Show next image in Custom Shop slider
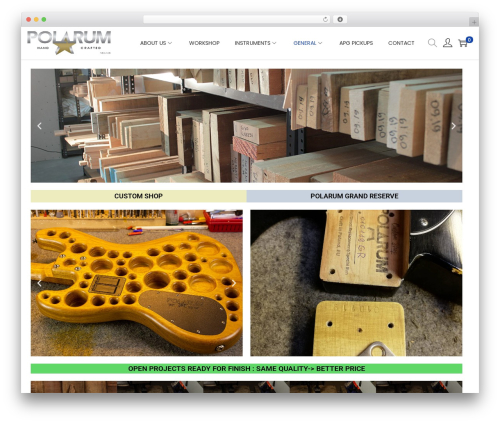The image size is (500, 423). (234, 283)
